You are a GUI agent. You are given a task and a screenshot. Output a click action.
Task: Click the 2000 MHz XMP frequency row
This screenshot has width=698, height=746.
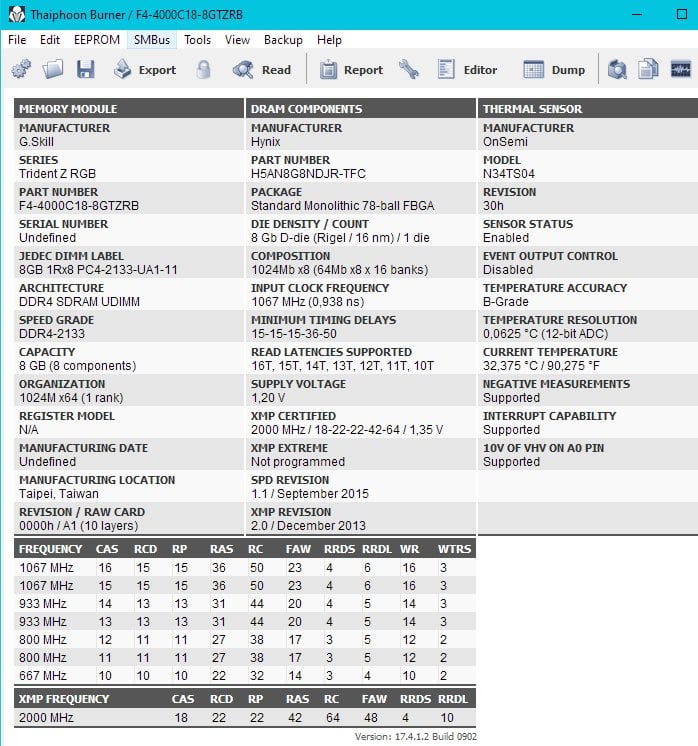[245, 717]
